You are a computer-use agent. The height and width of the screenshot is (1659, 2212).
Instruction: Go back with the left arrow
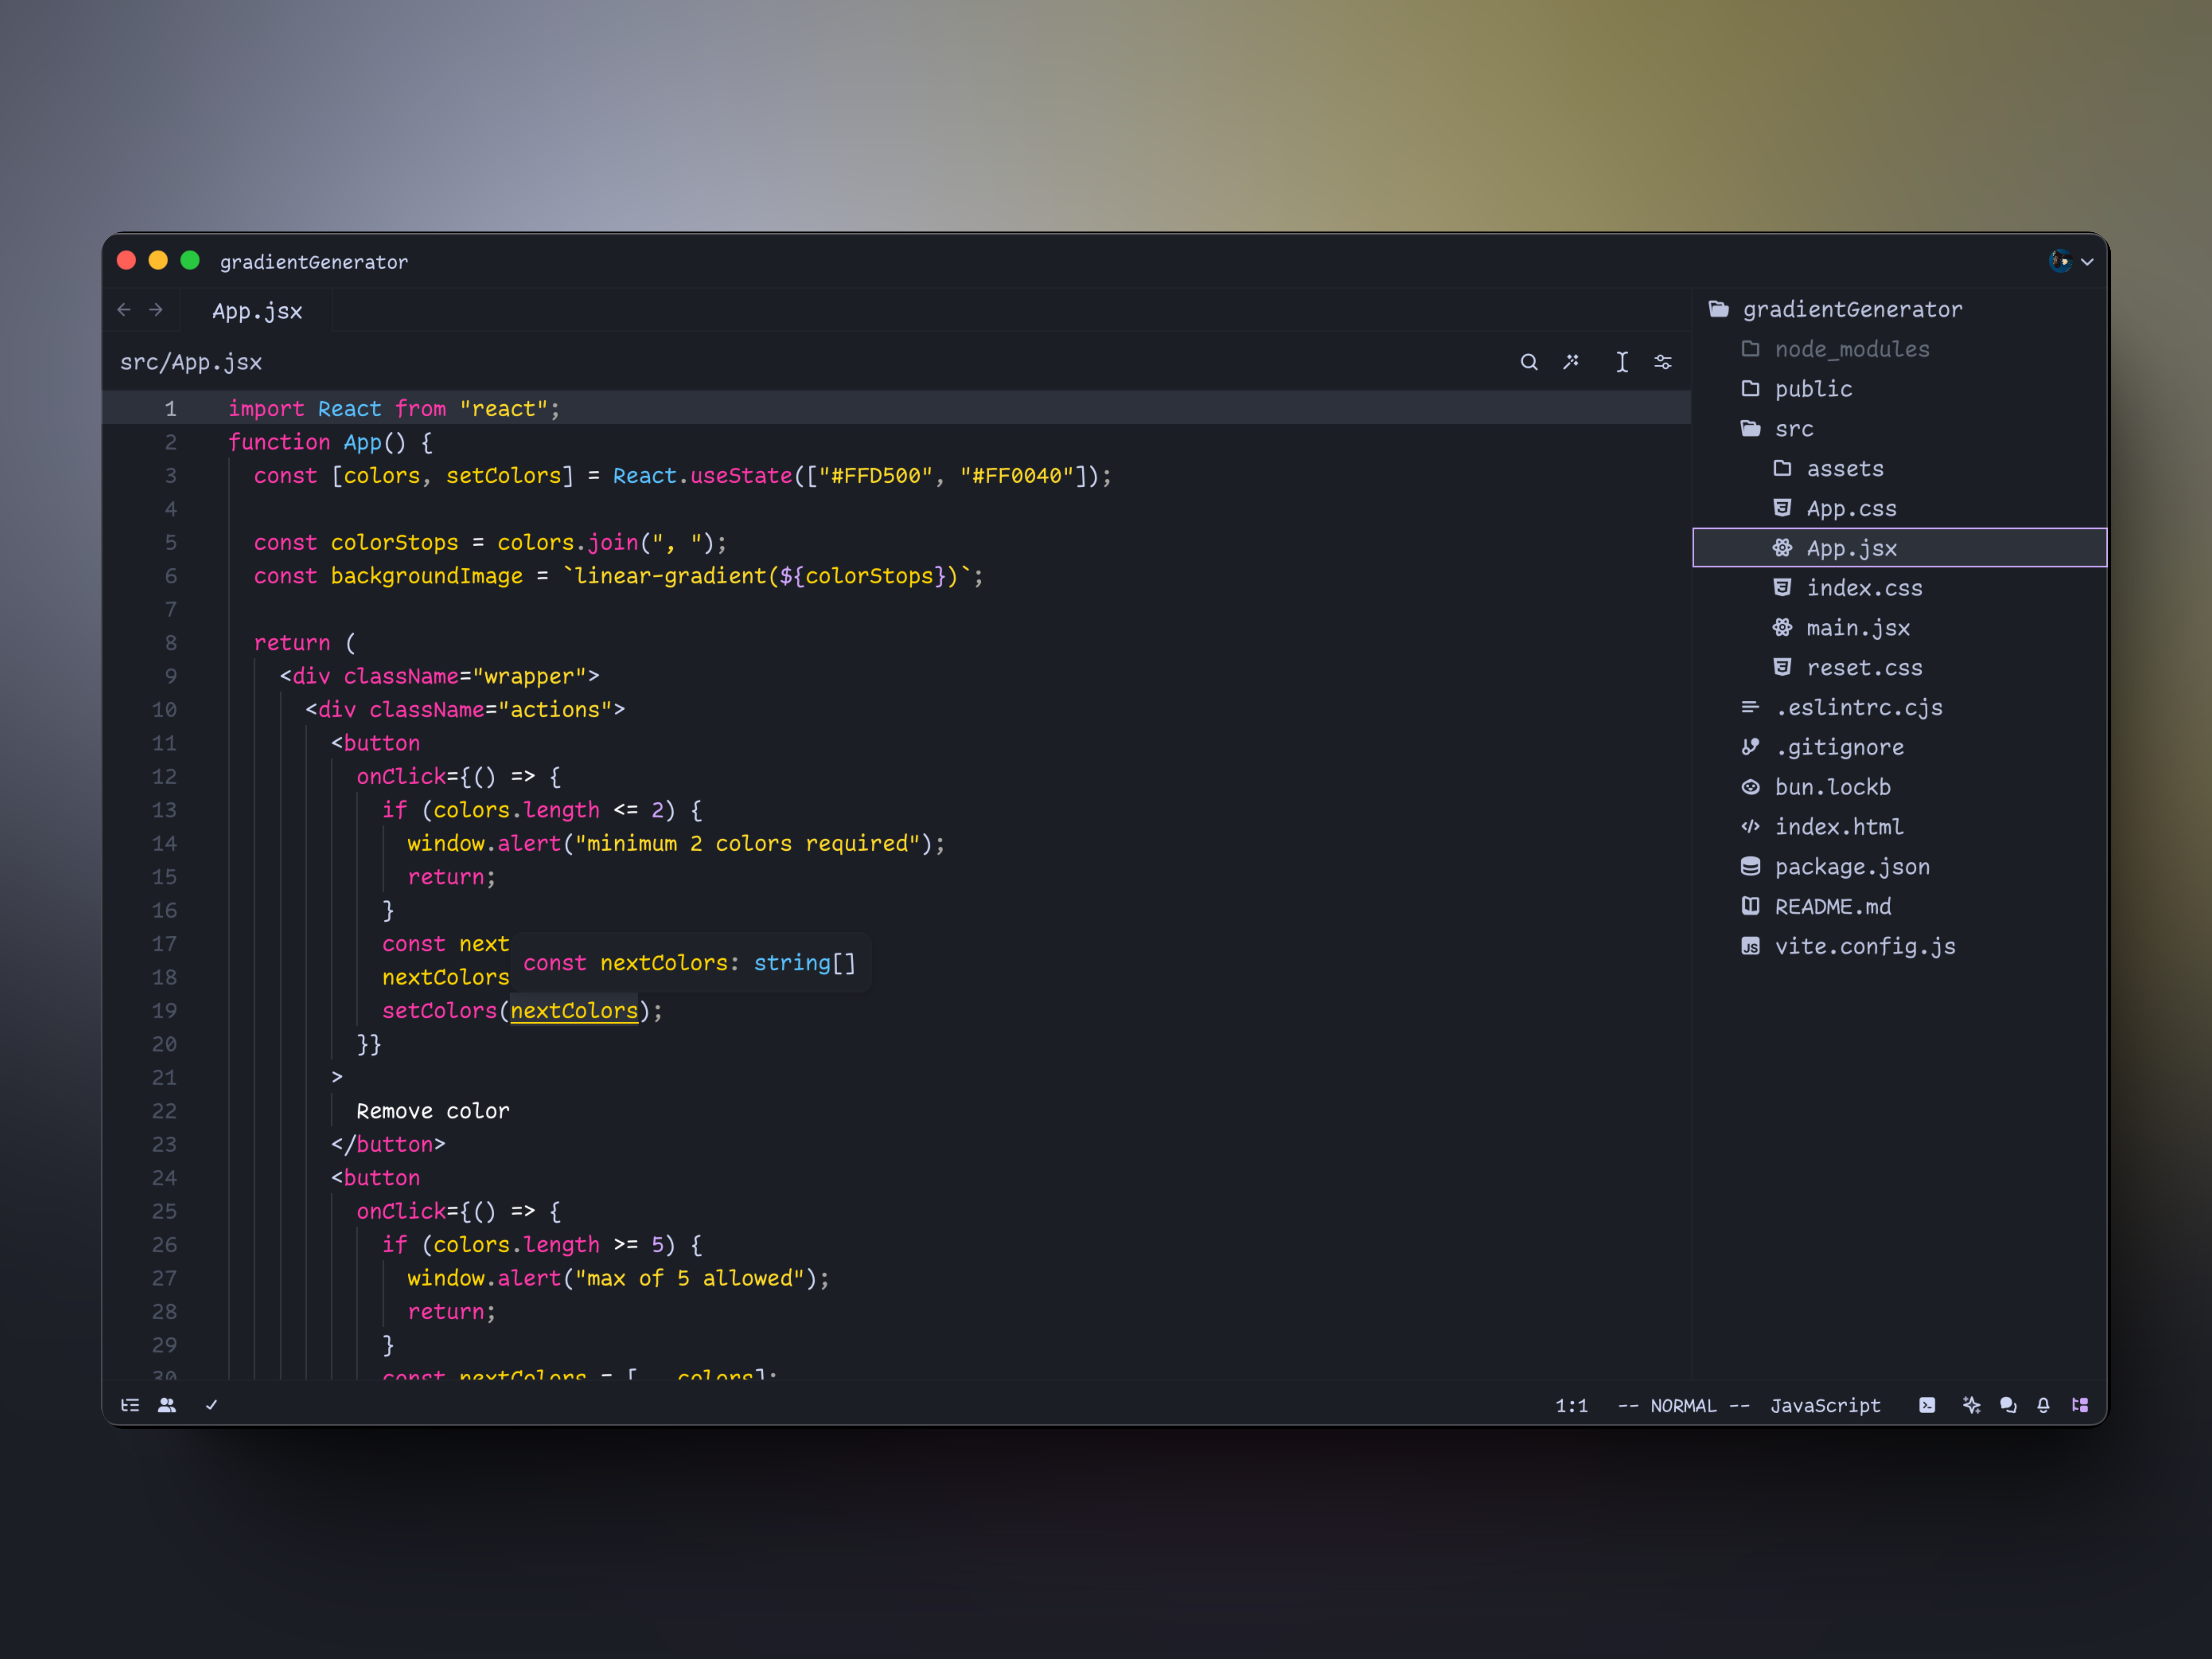point(124,310)
